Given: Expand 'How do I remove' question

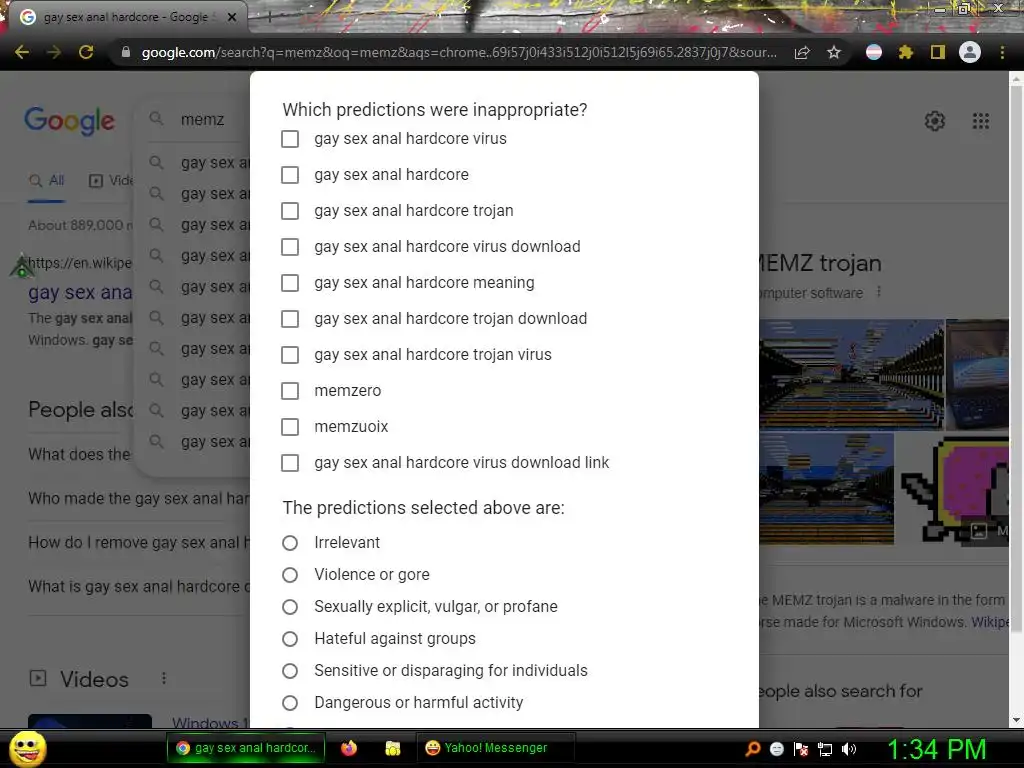Looking at the screenshot, I should tap(138, 542).
